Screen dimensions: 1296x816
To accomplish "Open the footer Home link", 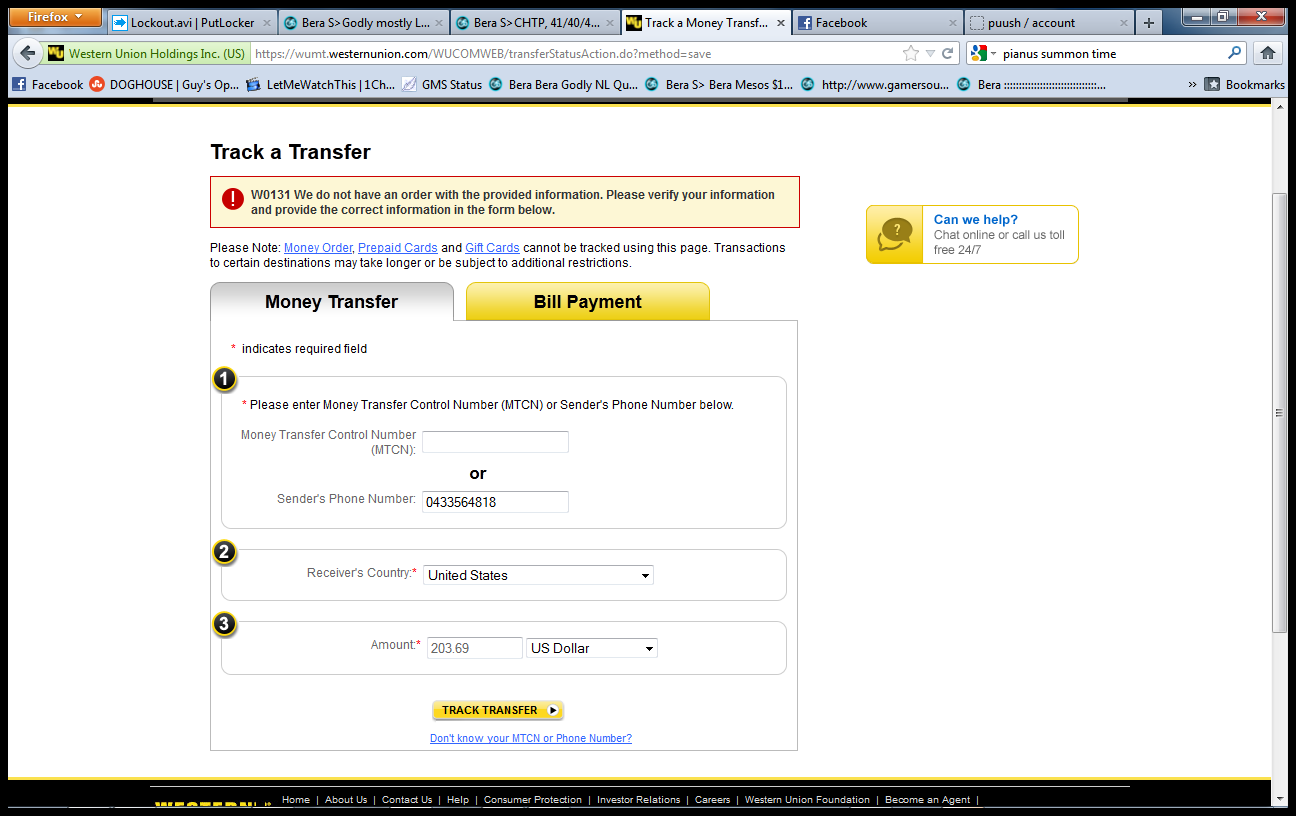I will pyautogui.click(x=296, y=800).
